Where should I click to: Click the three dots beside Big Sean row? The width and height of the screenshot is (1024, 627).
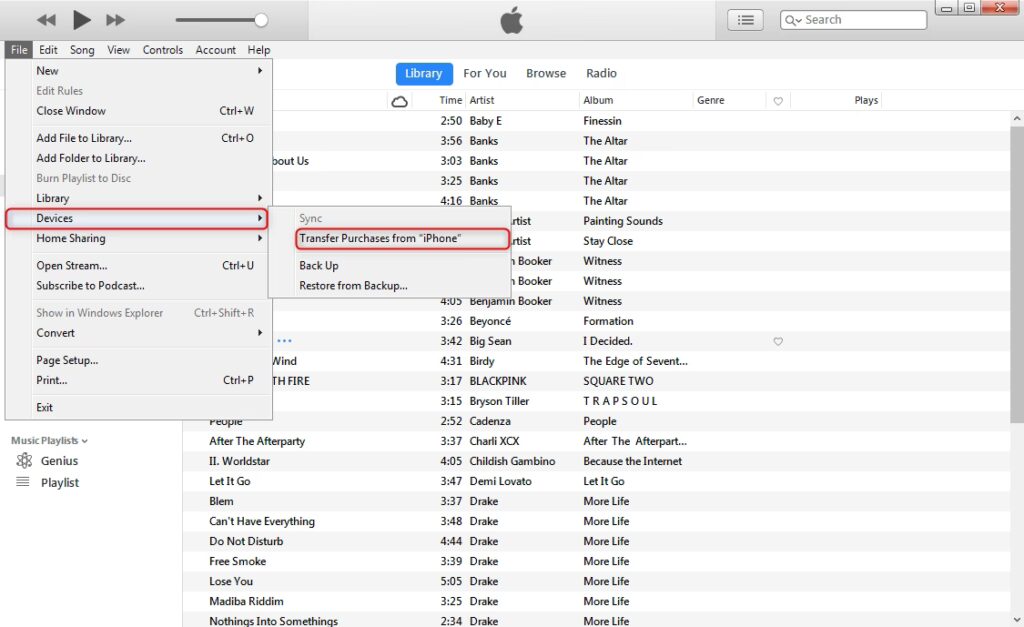click(284, 341)
